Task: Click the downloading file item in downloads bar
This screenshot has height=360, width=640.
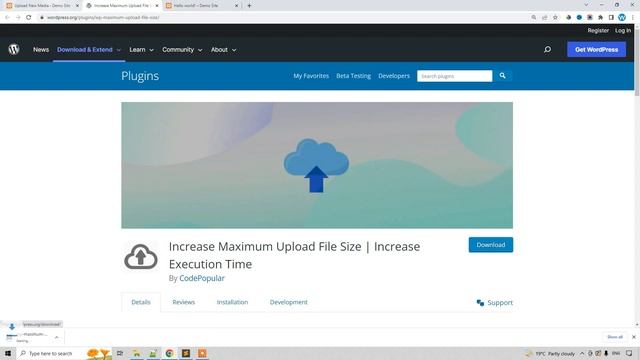Action: point(28,337)
